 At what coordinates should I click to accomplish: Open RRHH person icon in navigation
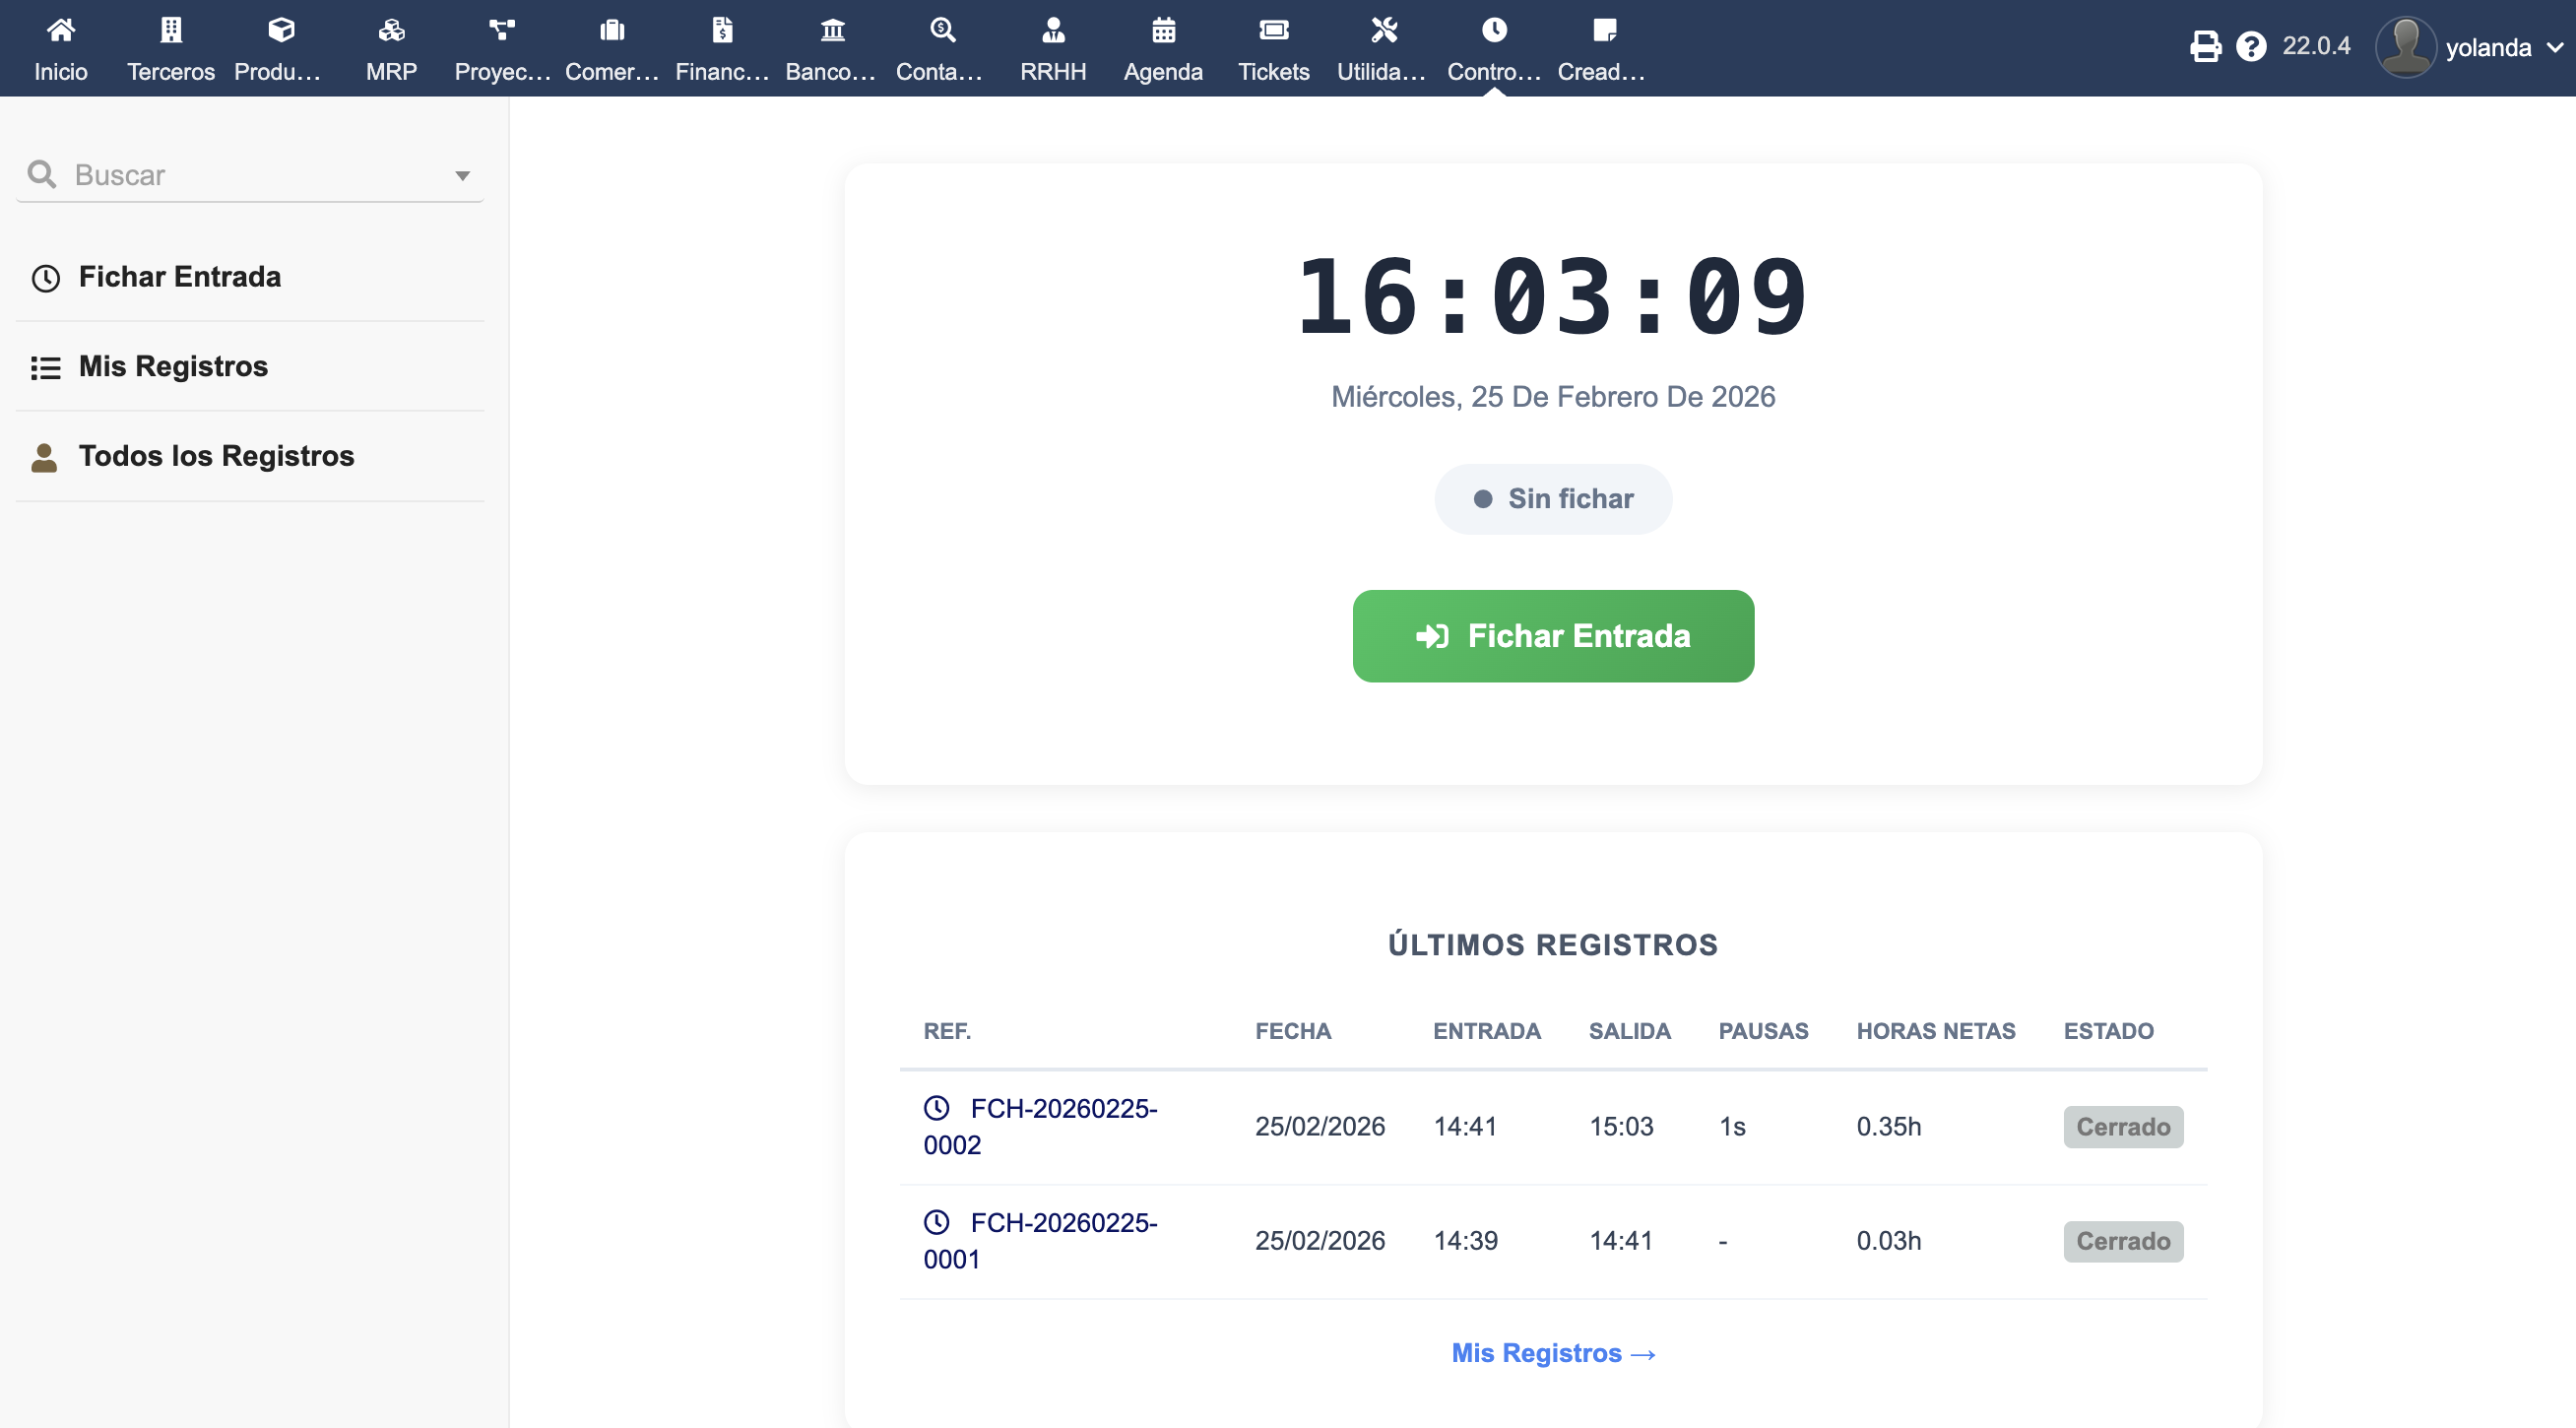[1053, 31]
